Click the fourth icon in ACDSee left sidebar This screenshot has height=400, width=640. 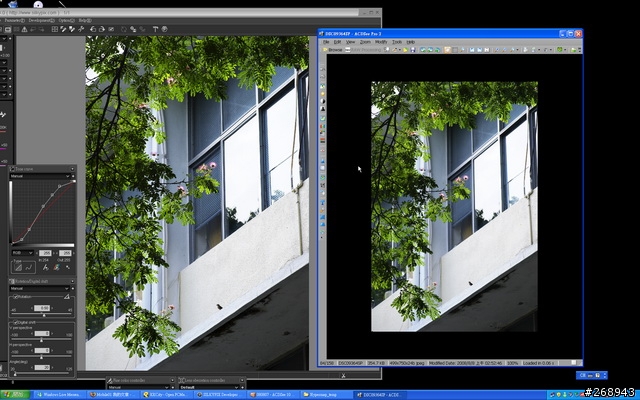(x=322, y=93)
